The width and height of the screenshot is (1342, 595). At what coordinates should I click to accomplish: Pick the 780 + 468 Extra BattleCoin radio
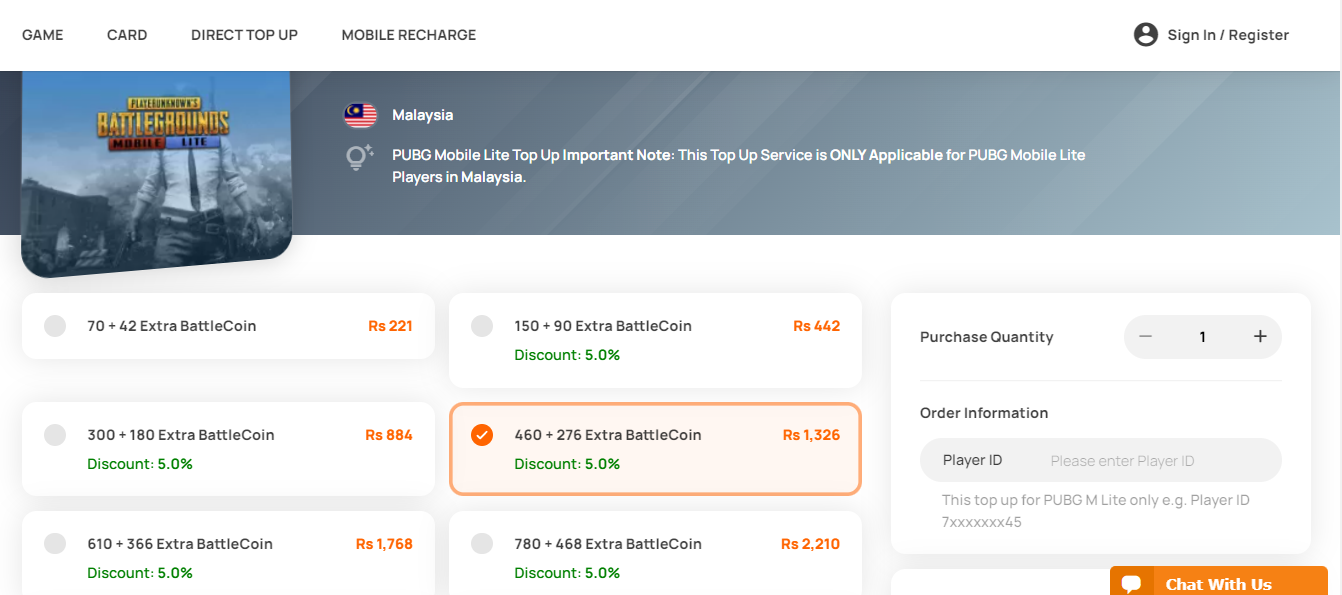click(x=482, y=544)
